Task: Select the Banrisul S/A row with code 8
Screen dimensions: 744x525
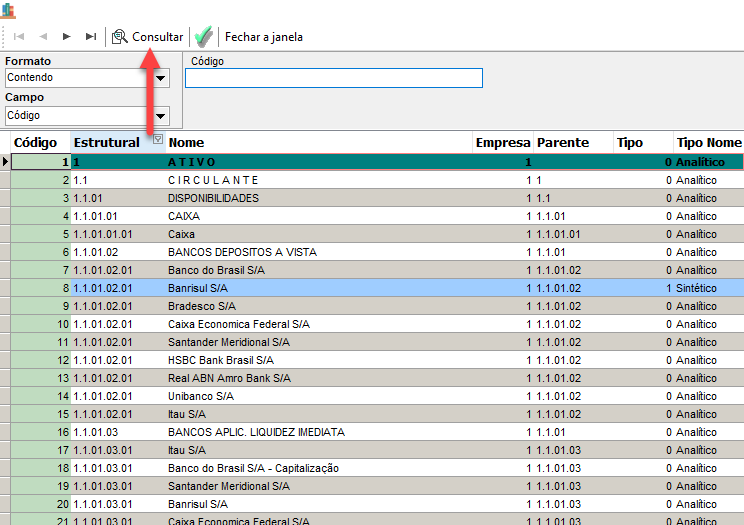Action: [x=201, y=288]
